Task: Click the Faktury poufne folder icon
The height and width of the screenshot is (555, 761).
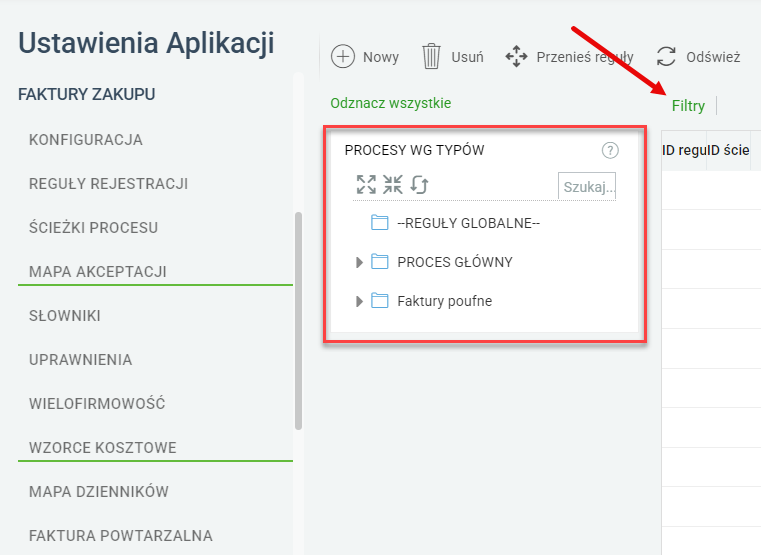Action: pyautogui.click(x=380, y=301)
